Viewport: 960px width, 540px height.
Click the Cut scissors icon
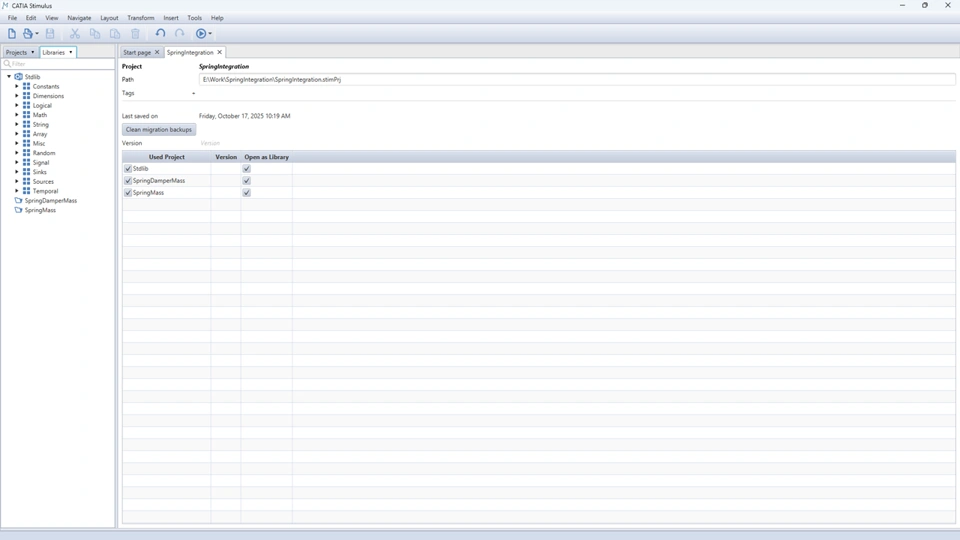(75, 34)
